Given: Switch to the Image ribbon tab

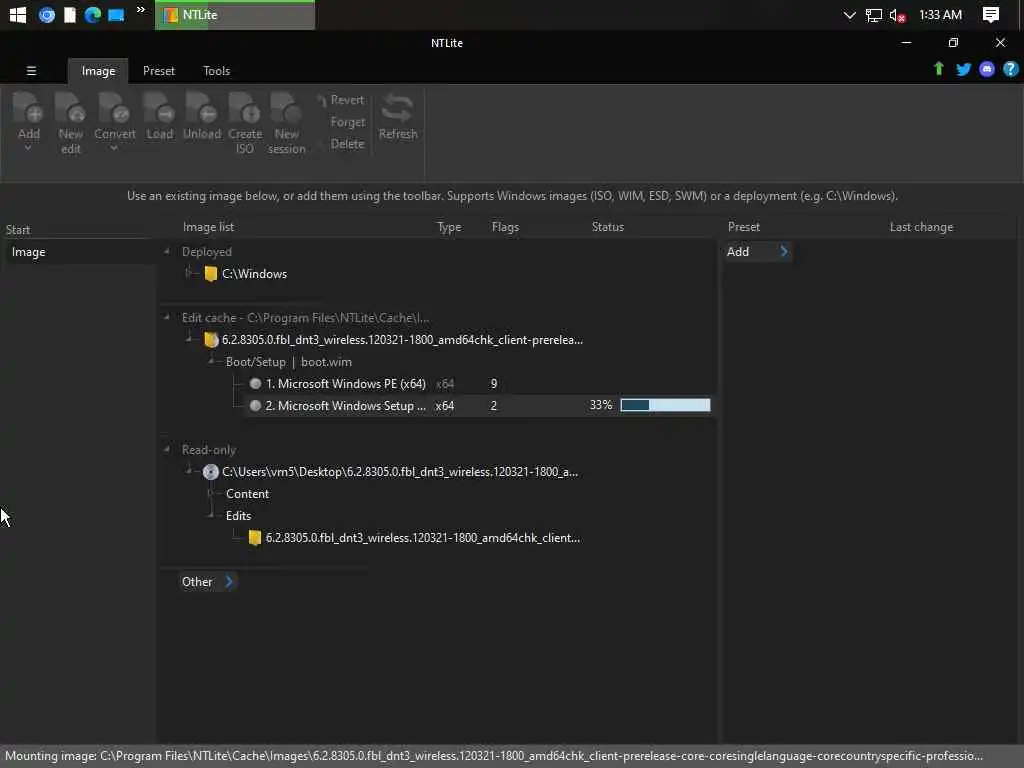Looking at the screenshot, I should point(98,71).
